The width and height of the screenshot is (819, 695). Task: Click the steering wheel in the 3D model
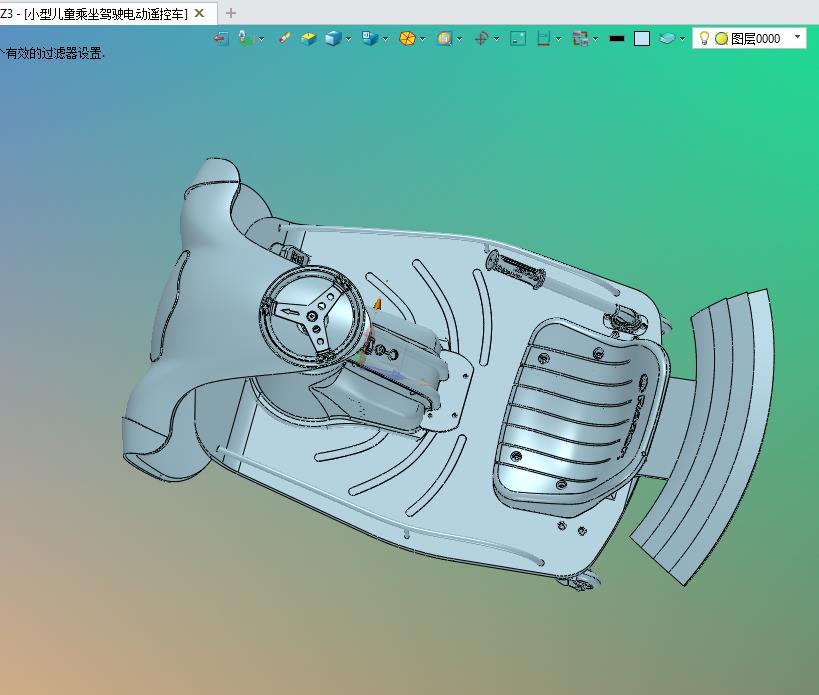pyautogui.click(x=312, y=315)
